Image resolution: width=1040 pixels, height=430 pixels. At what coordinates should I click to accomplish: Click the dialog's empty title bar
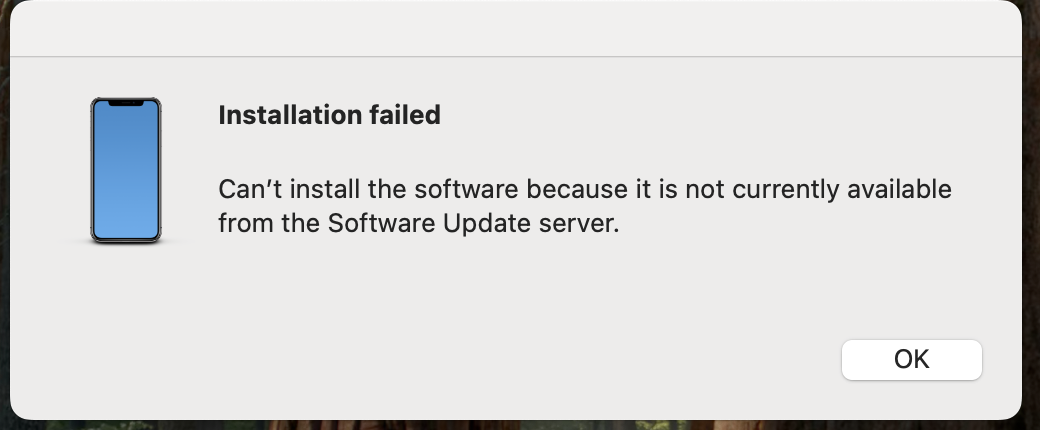pyautogui.click(x=516, y=29)
